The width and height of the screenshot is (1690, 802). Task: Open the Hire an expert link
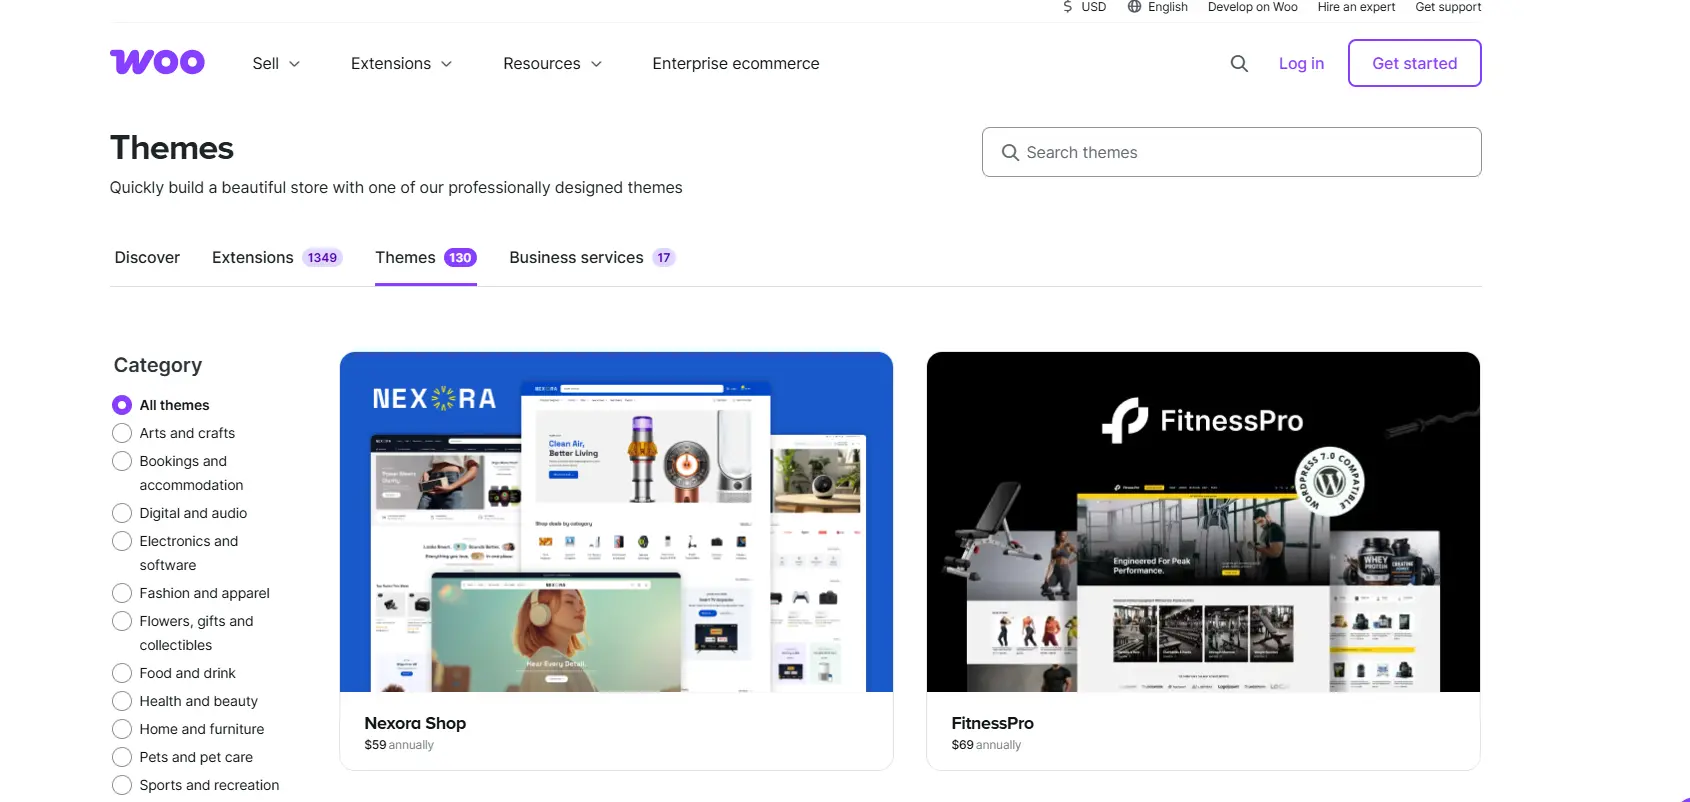[x=1356, y=7]
